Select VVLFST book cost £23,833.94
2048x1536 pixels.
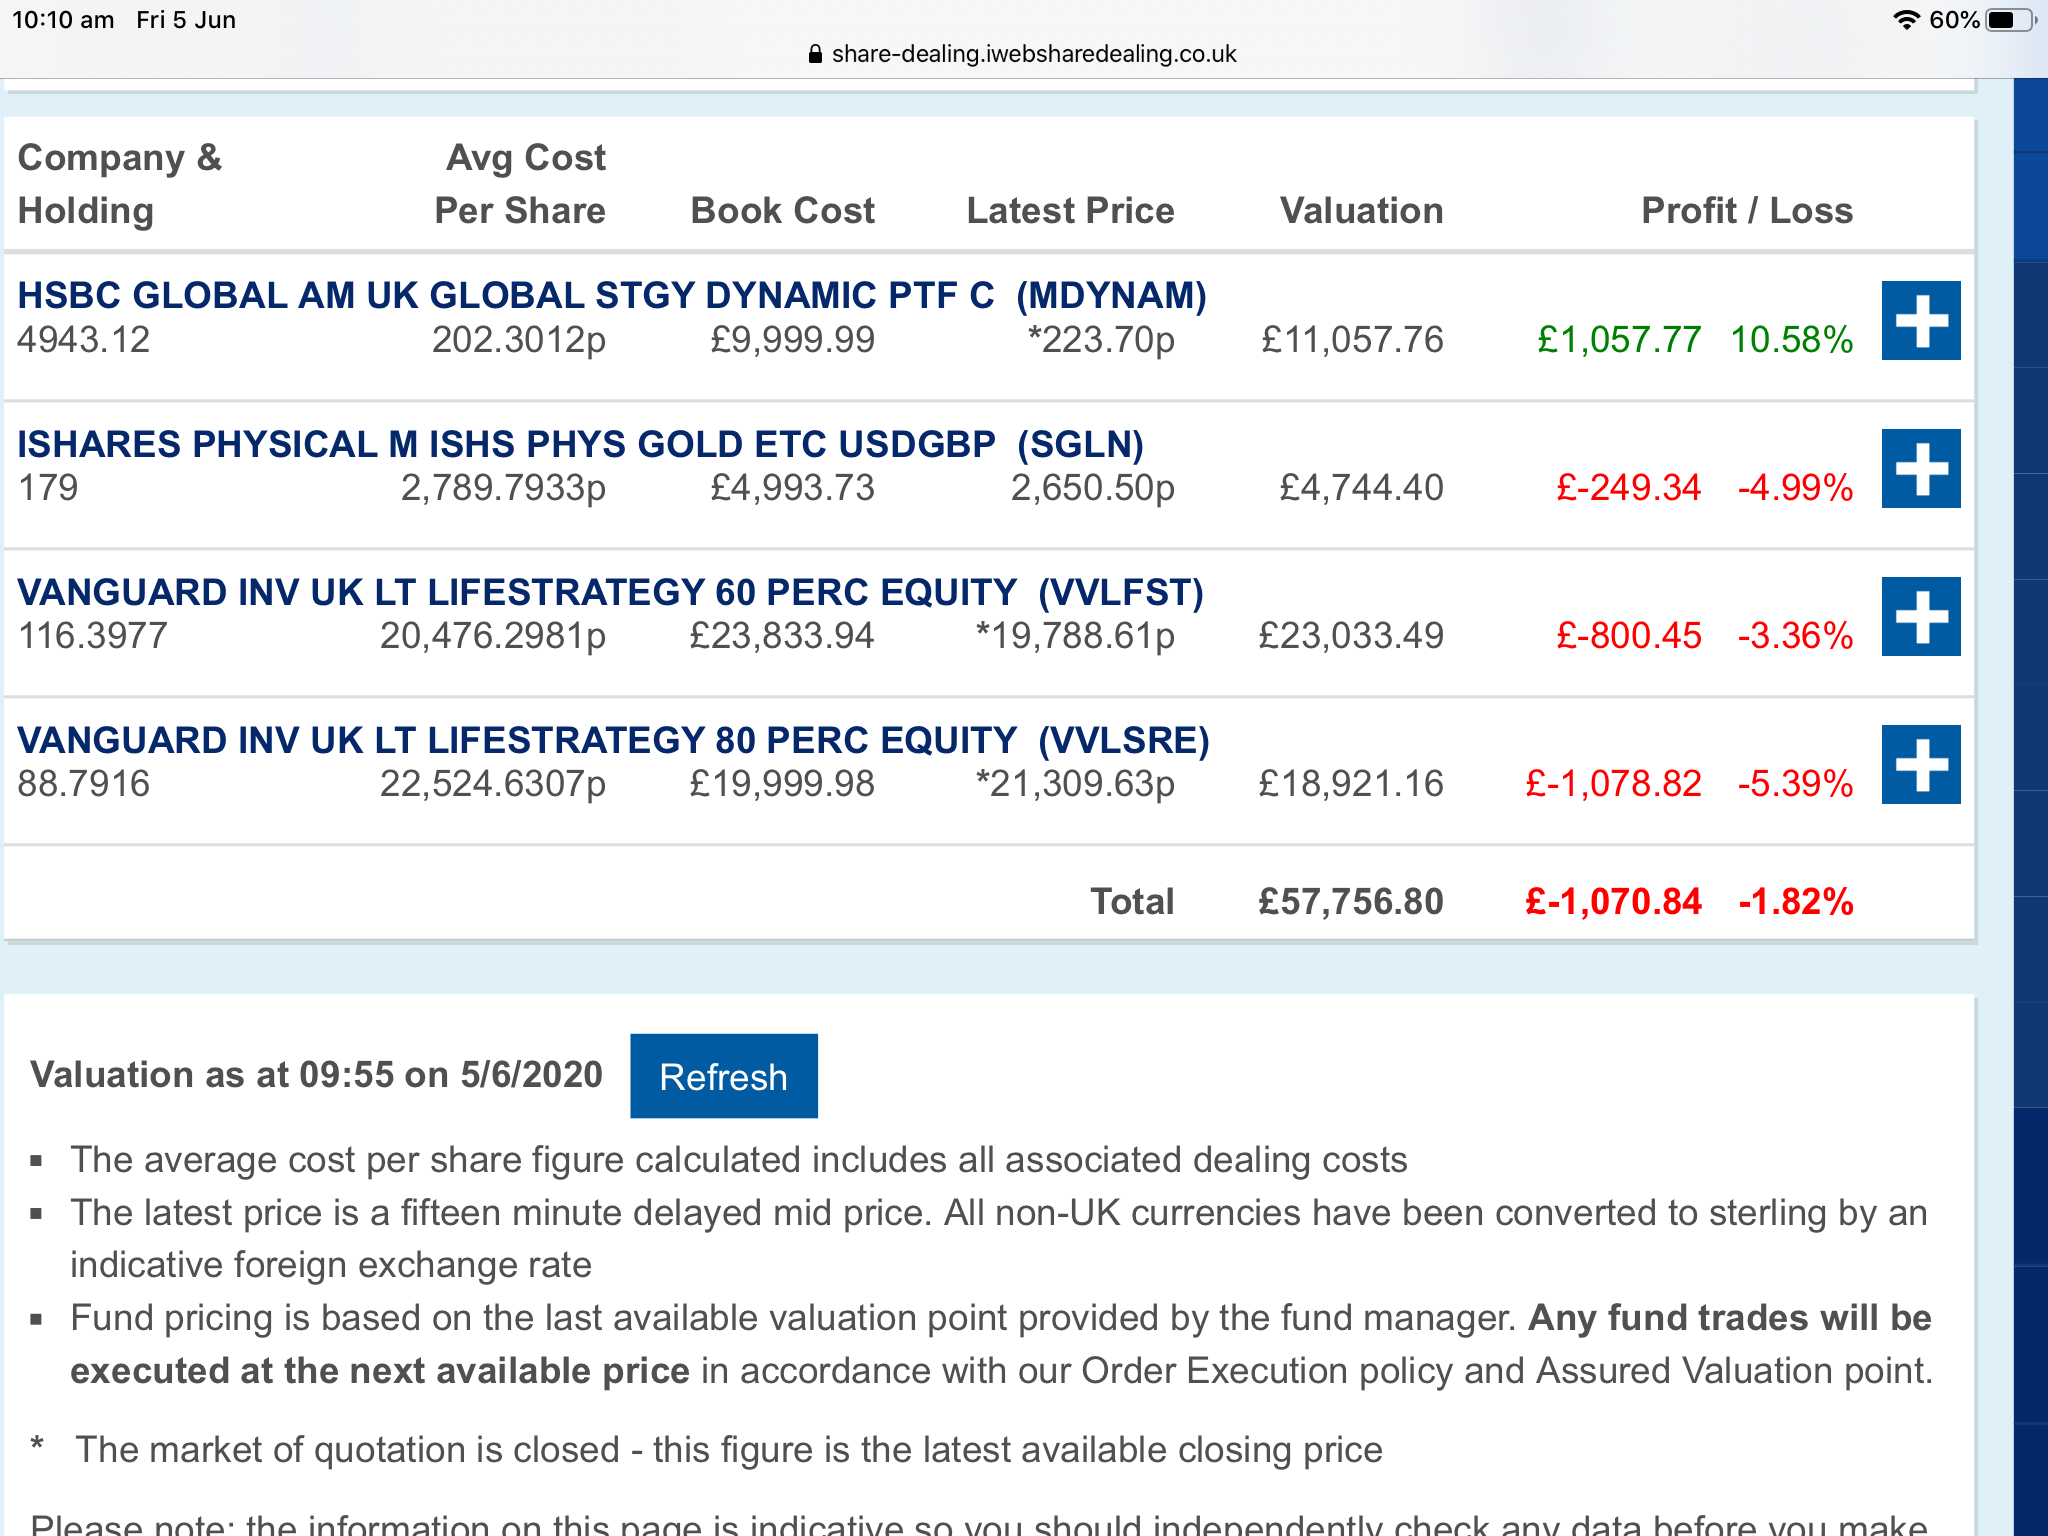pos(782,636)
